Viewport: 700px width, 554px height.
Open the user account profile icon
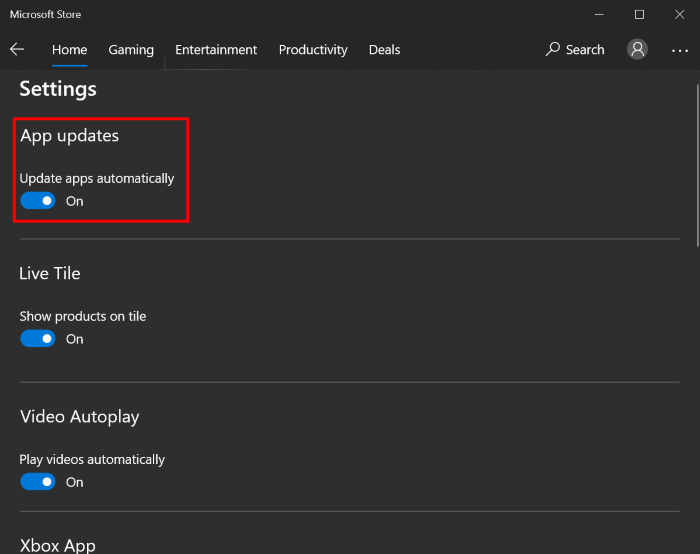click(637, 49)
